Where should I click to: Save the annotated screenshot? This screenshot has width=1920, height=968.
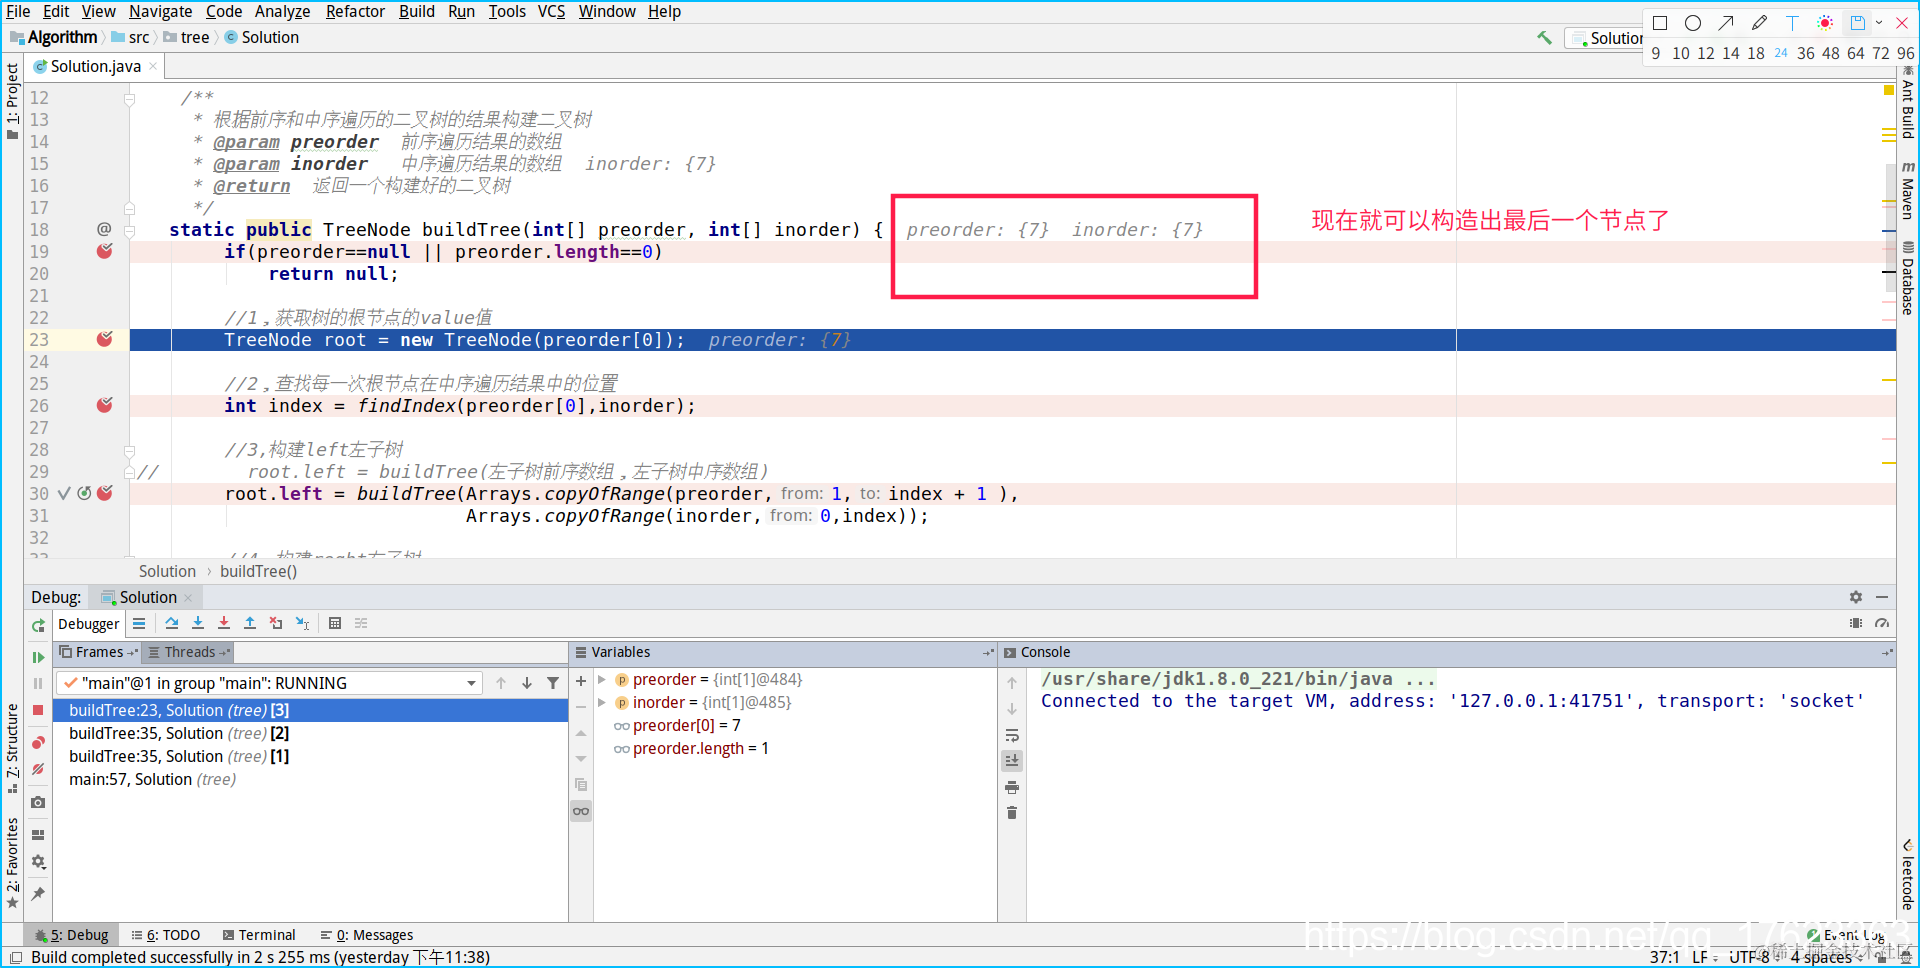(x=1858, y=23)
